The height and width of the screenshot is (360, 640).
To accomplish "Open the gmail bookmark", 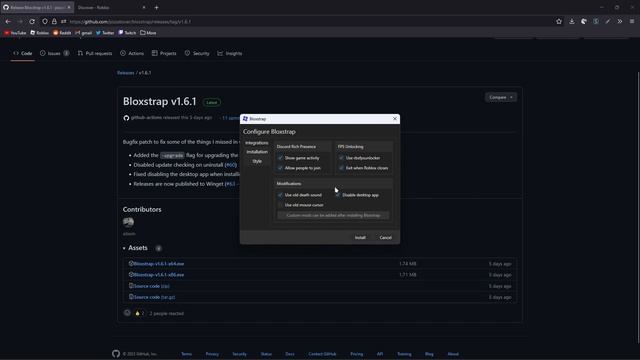I will point(84,33).
